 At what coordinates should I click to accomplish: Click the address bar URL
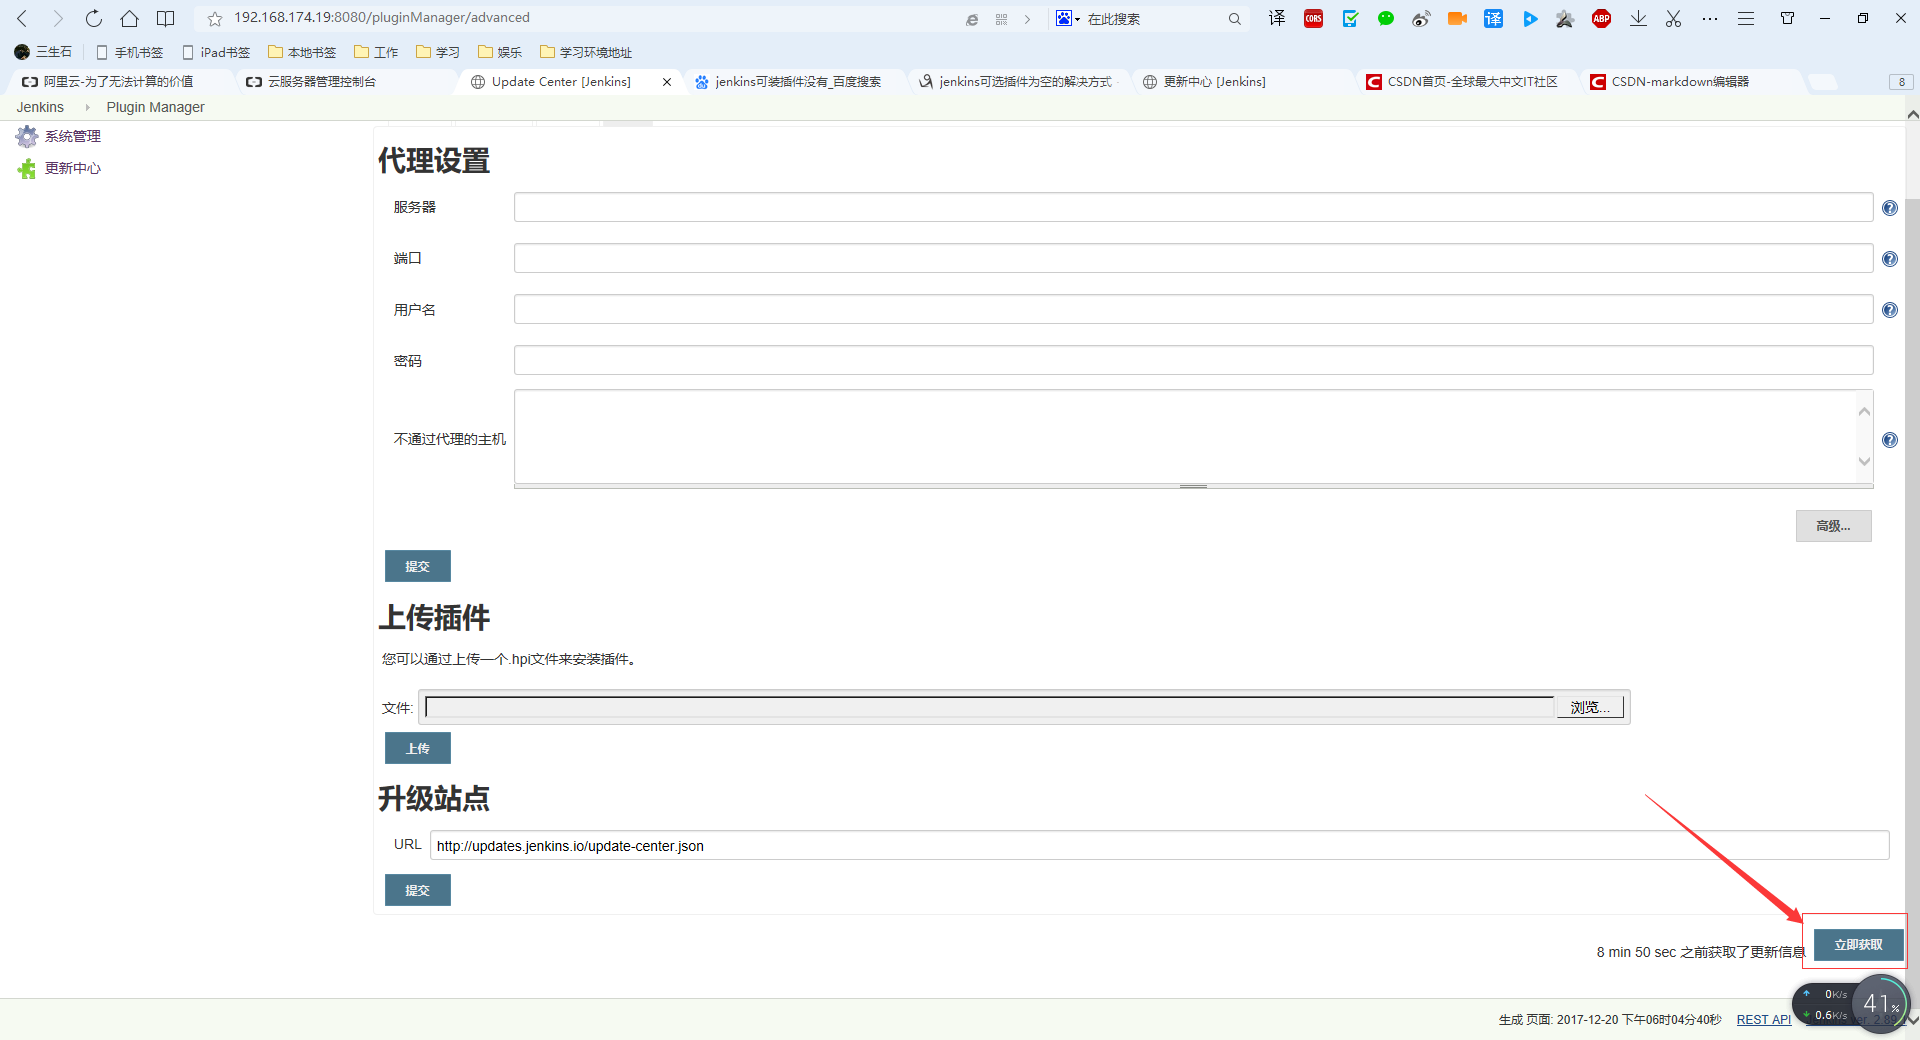(x=382, y=18)
